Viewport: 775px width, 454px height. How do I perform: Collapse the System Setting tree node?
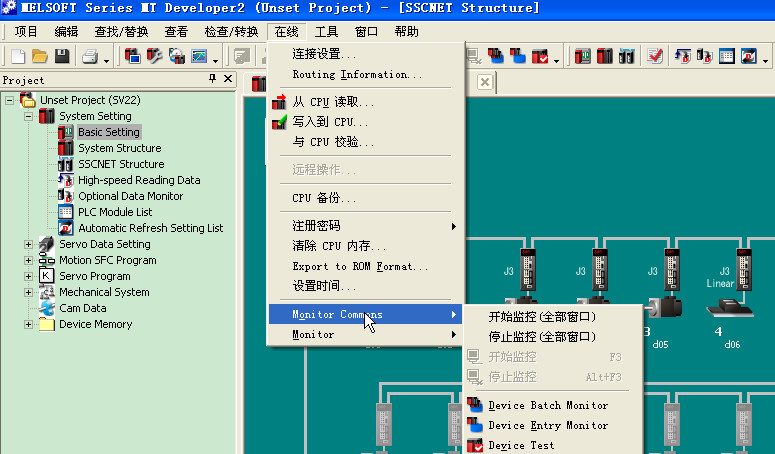pos(28,116)
